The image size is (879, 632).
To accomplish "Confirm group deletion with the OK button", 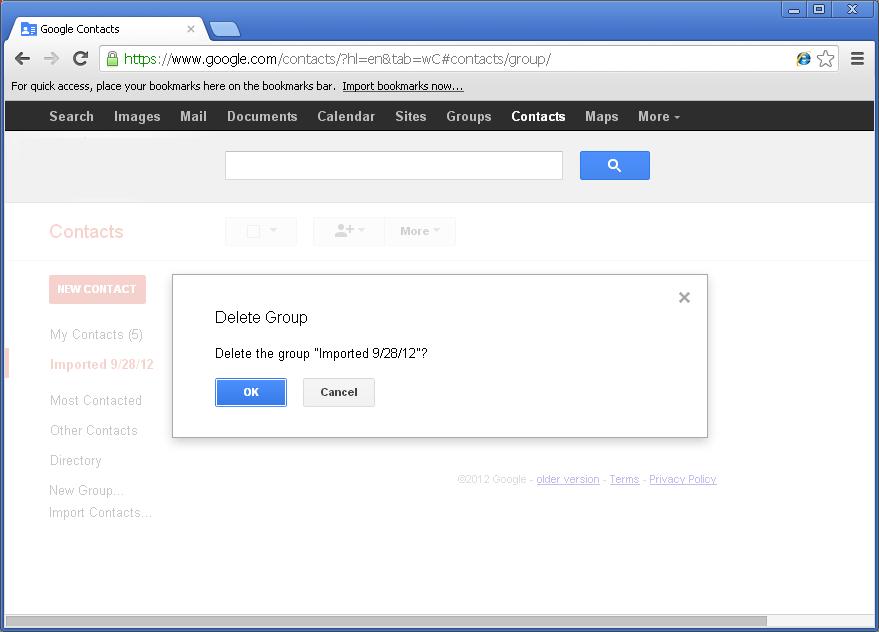I will (250, 392).
